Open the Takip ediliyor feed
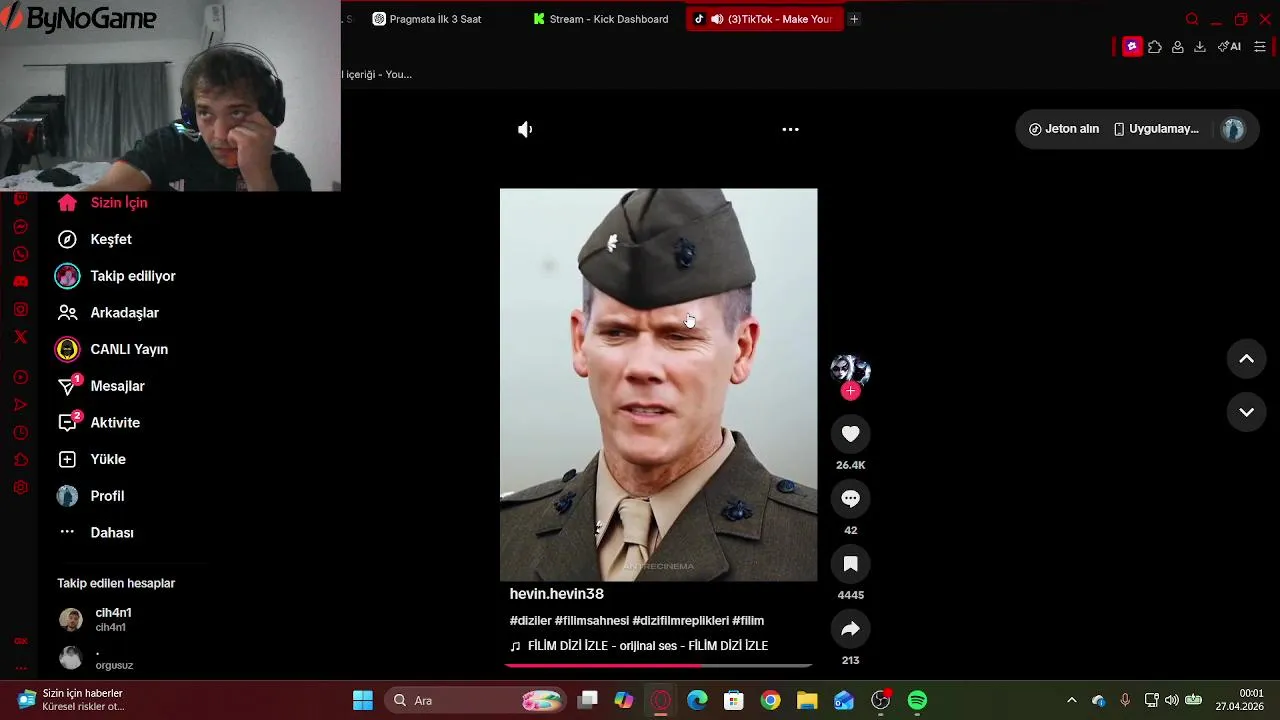This screenshot has width=1280, height=720. click(115, 276)
